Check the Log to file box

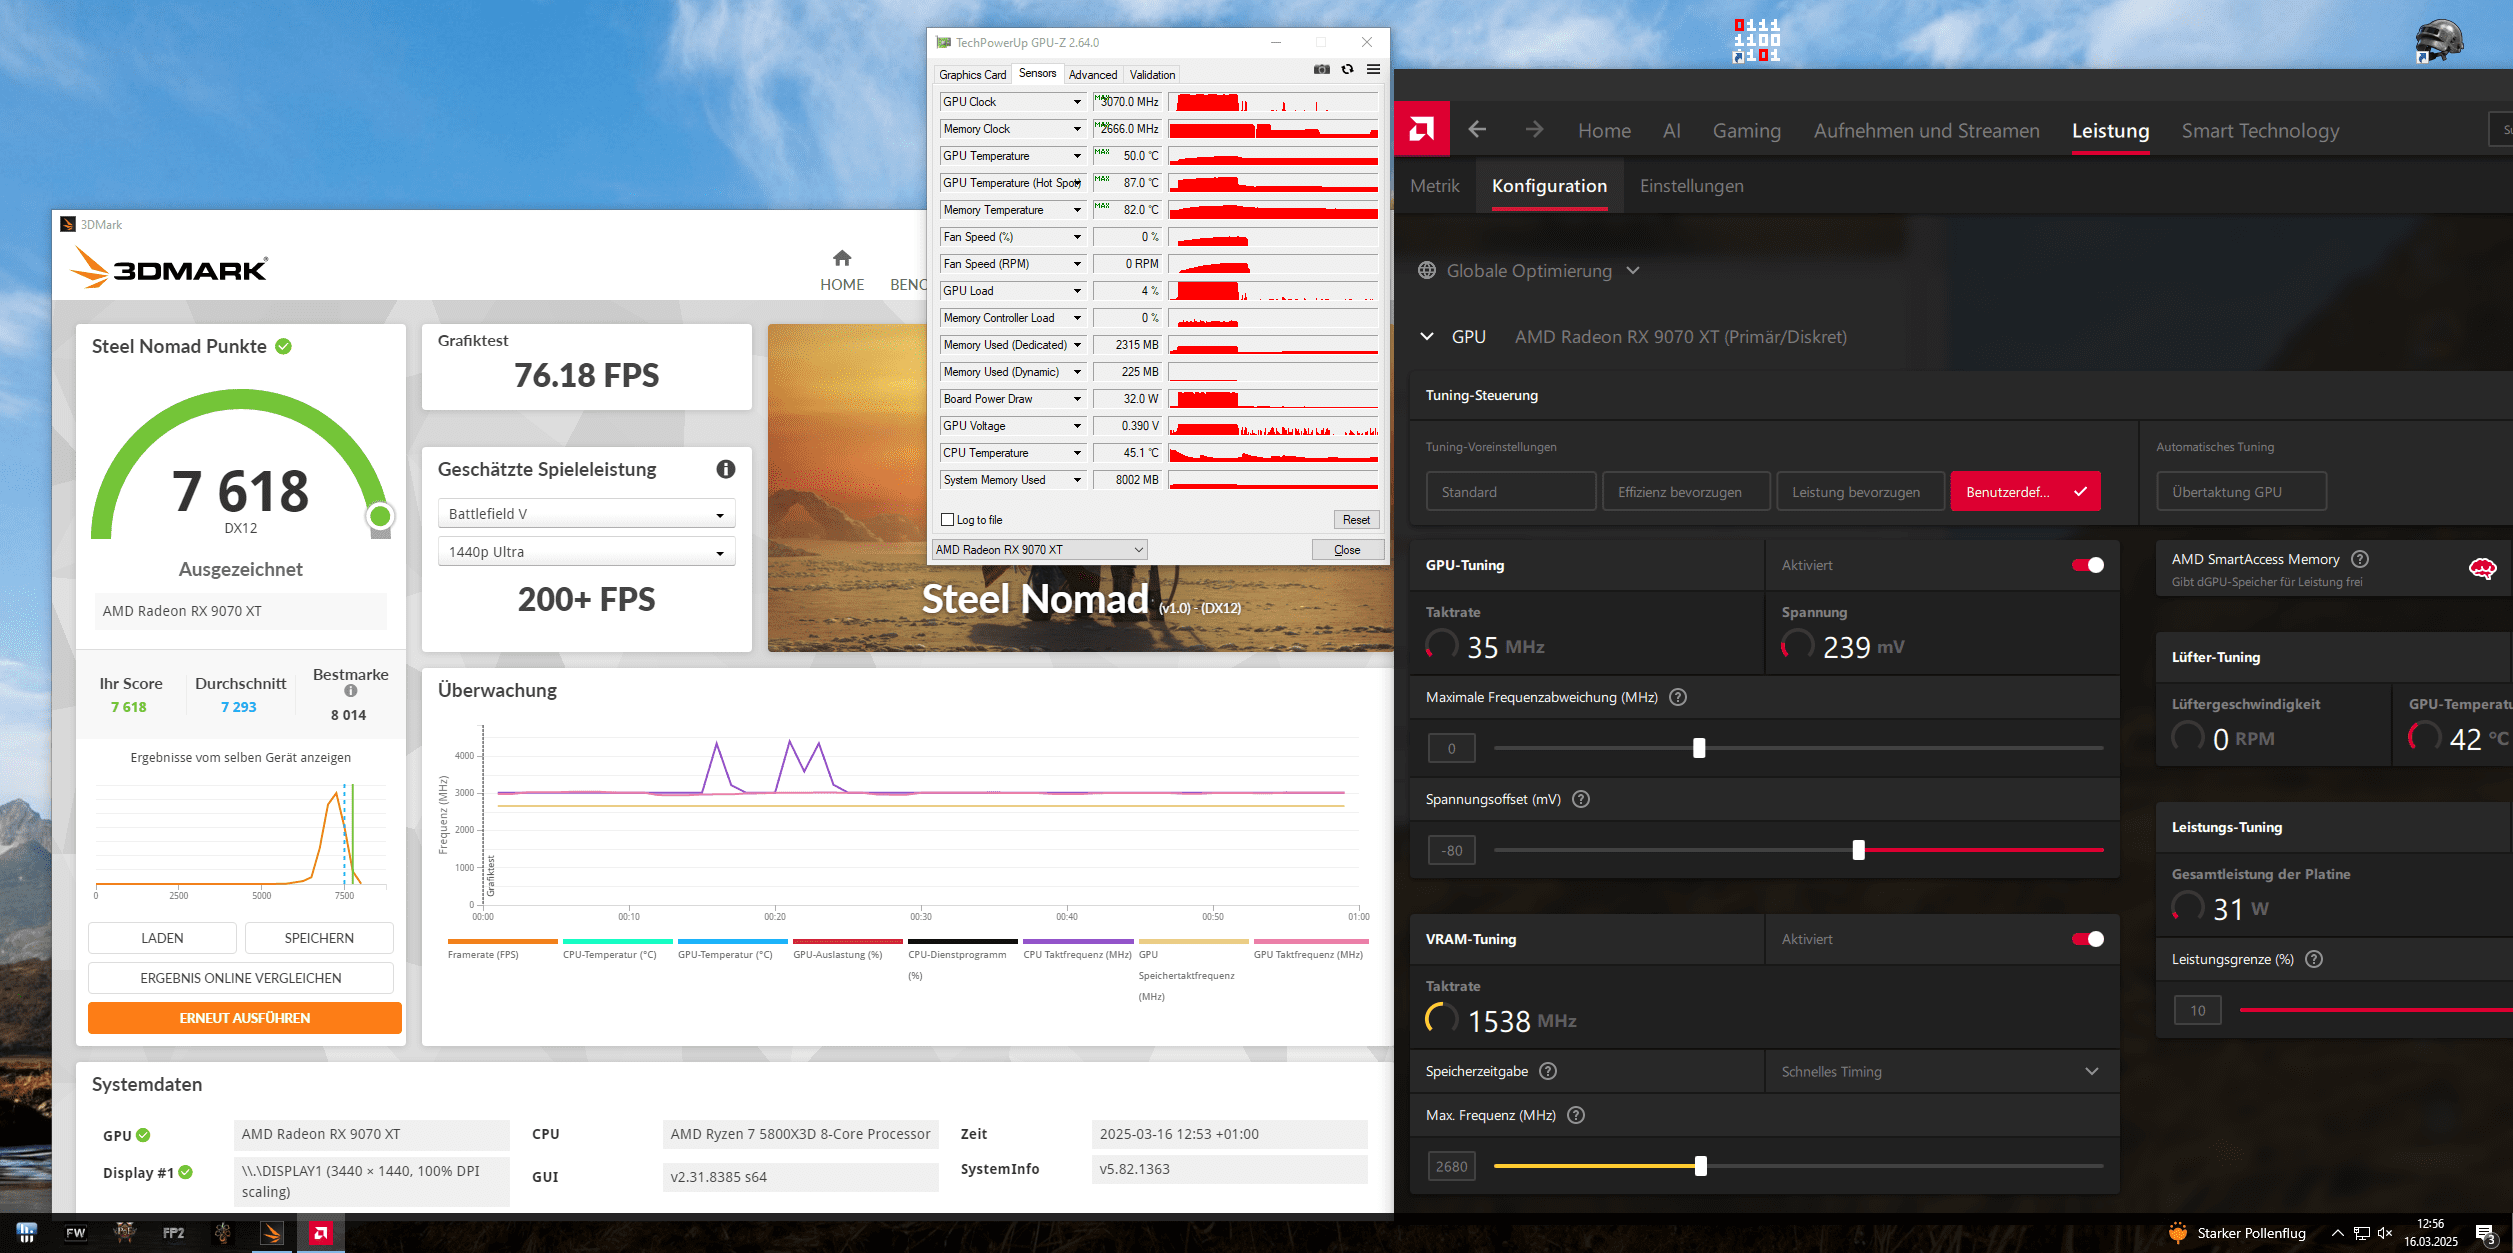click(948, 520)
